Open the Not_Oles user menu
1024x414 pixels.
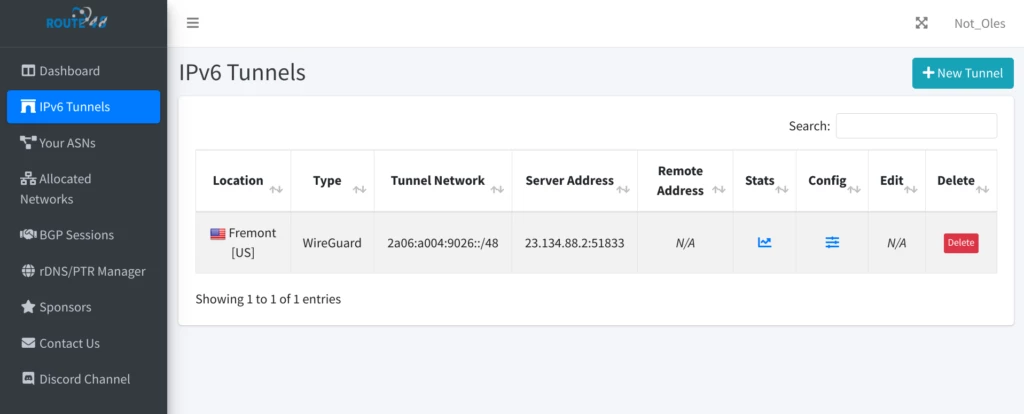click(979, 23)
